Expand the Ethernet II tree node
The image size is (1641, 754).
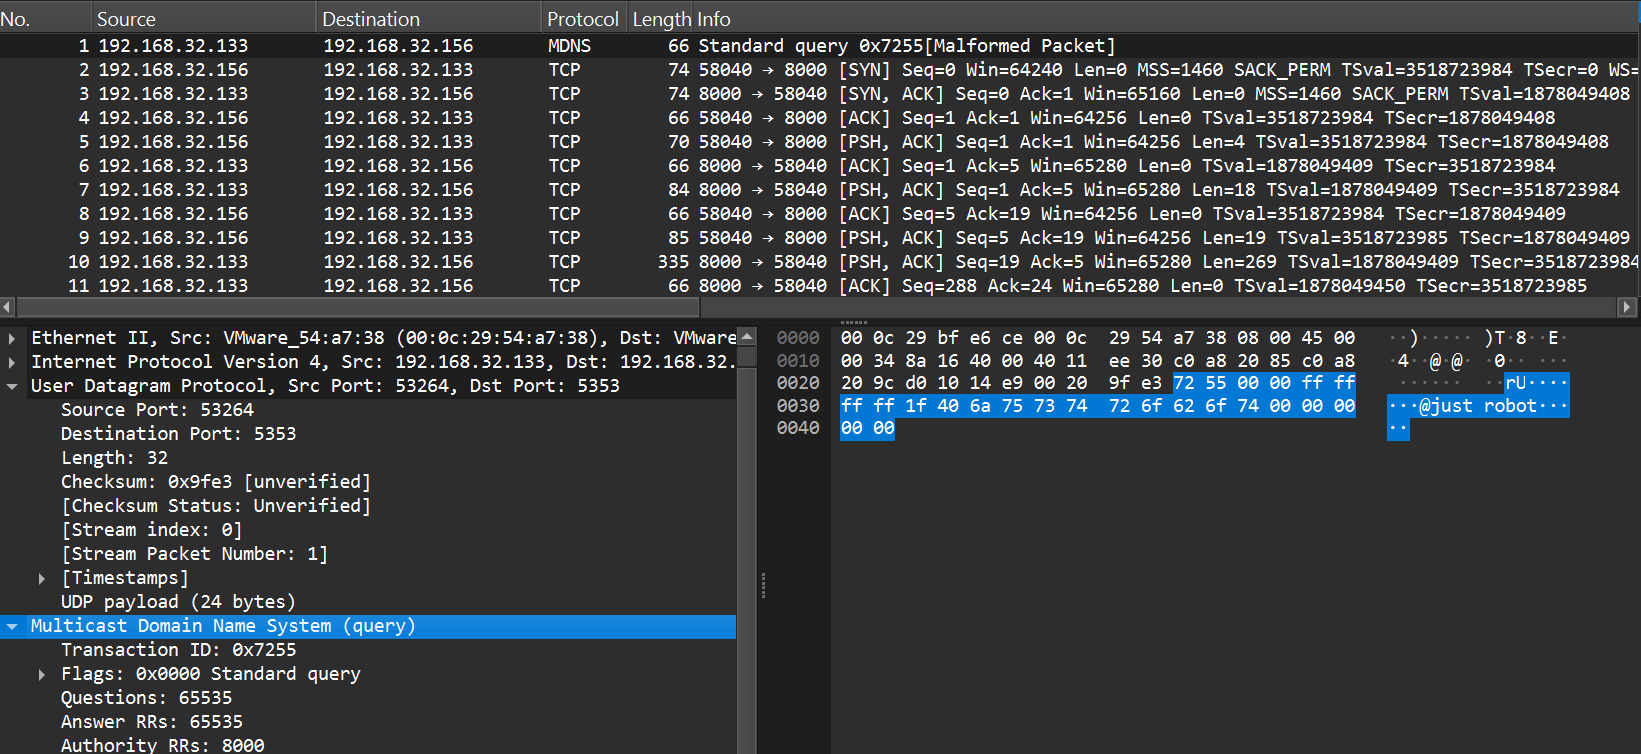[12, 338]
